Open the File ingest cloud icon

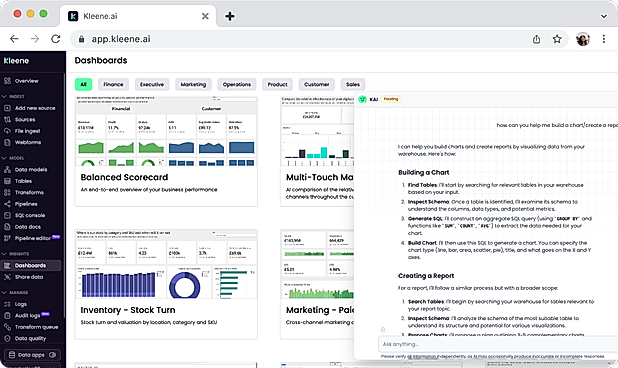(7, 131)
